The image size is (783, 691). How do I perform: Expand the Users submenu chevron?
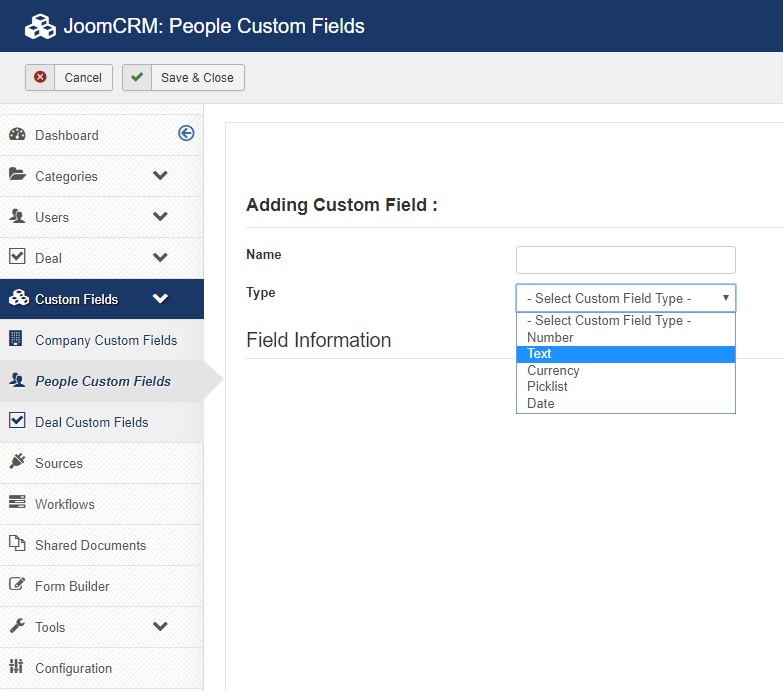tap(160, 216)
